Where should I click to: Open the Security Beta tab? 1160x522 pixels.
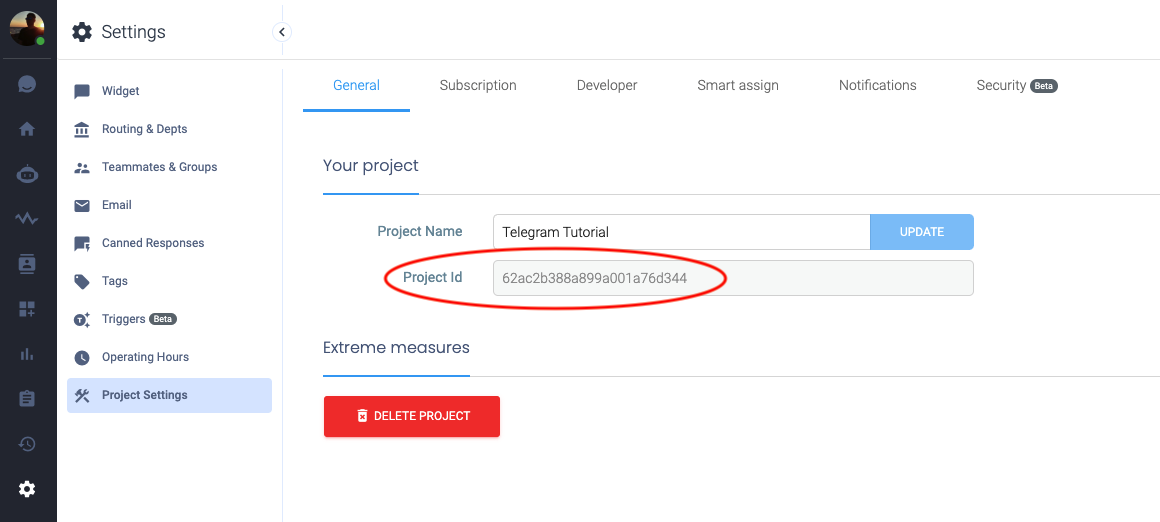pyautogui.click(x=1016, y=86)
